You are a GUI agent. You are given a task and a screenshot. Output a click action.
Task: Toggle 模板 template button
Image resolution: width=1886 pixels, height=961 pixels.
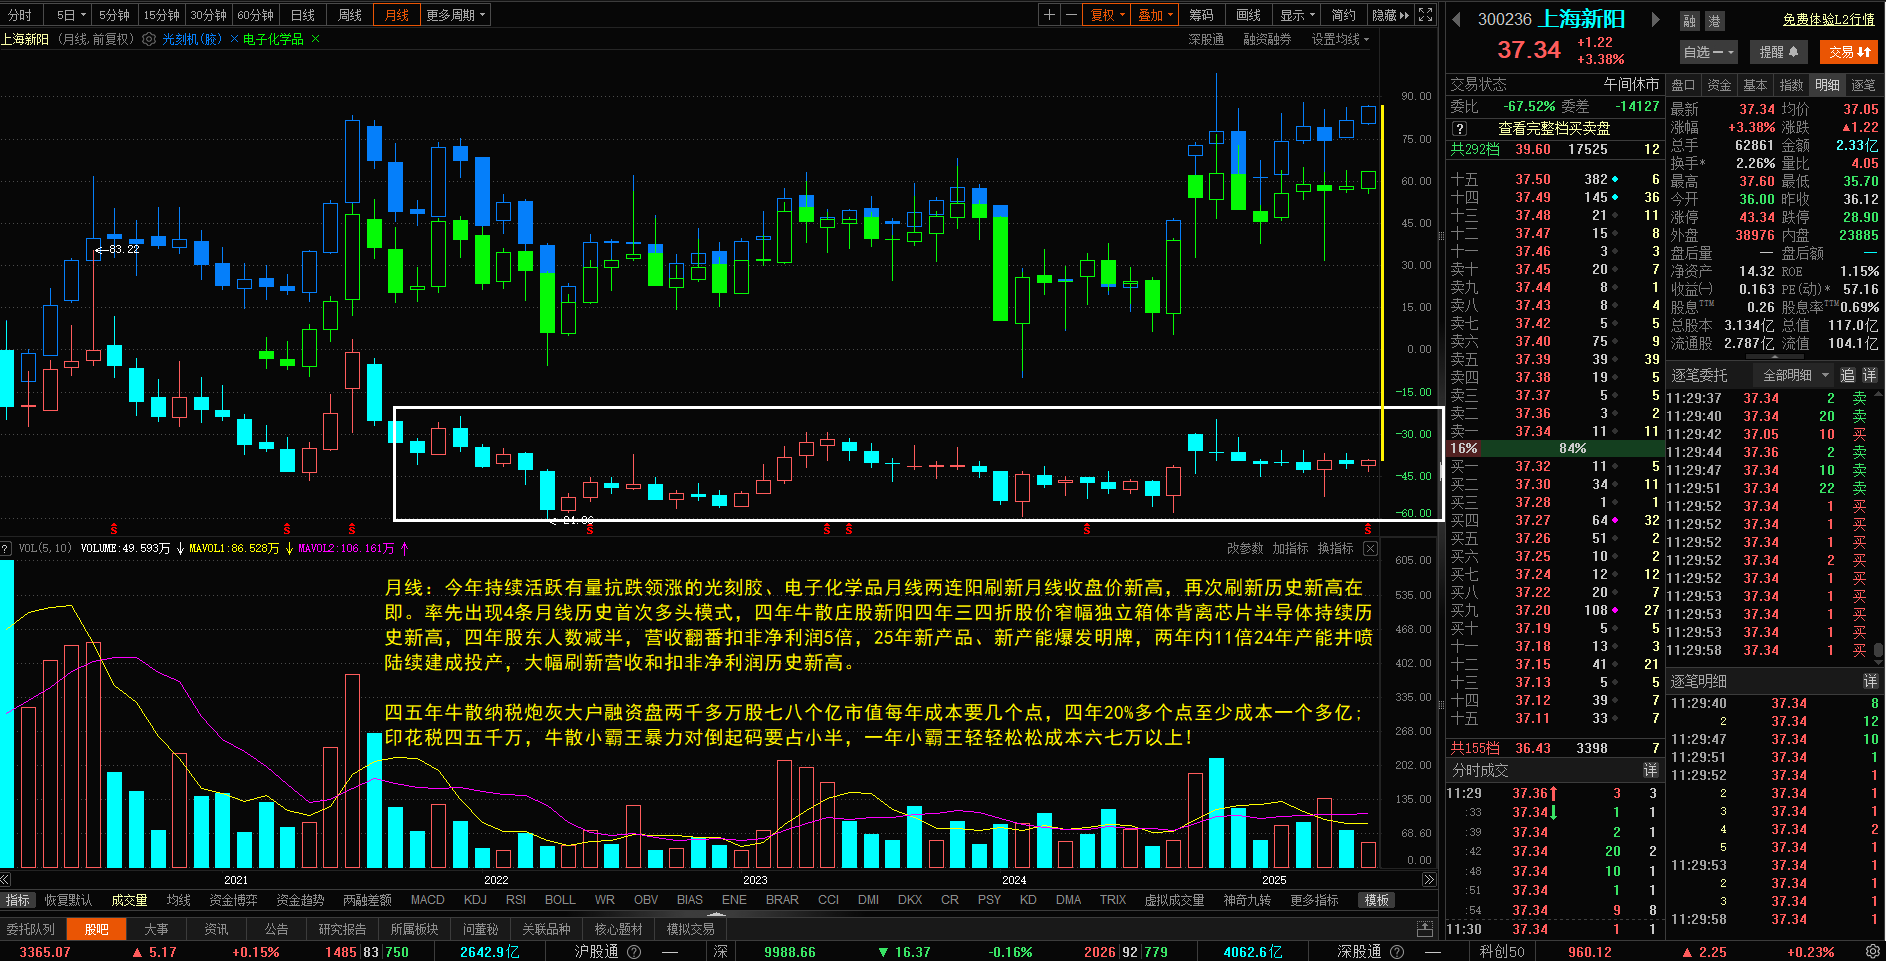click(x=1377, y=900)
